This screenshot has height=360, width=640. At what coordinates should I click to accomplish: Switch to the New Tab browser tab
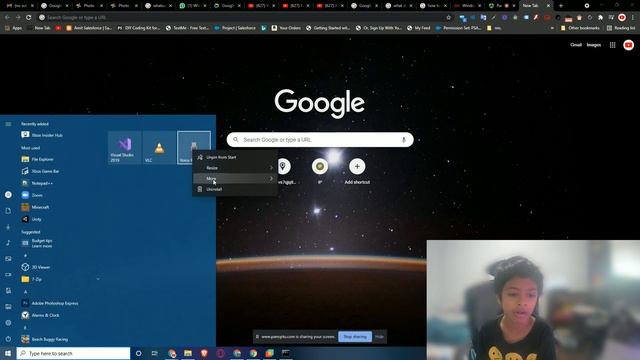click(536, 6)
